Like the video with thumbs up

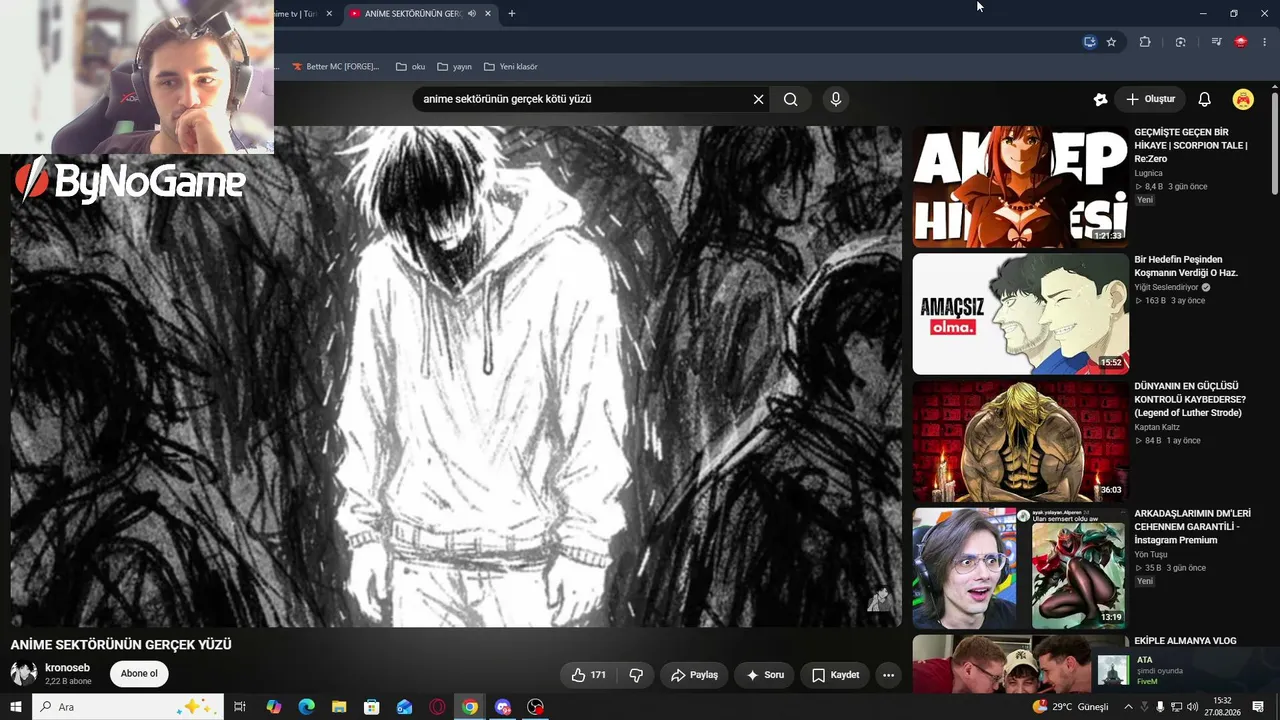click(589, 675)
